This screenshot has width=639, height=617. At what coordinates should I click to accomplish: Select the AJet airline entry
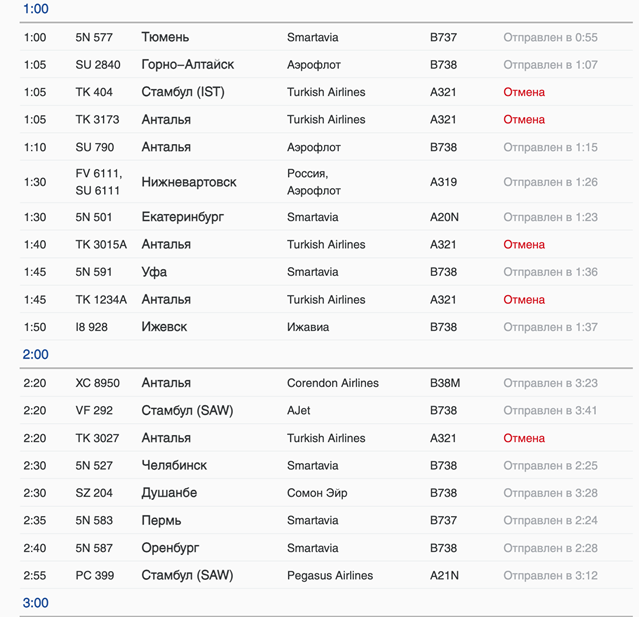click(x=299, y=410)
